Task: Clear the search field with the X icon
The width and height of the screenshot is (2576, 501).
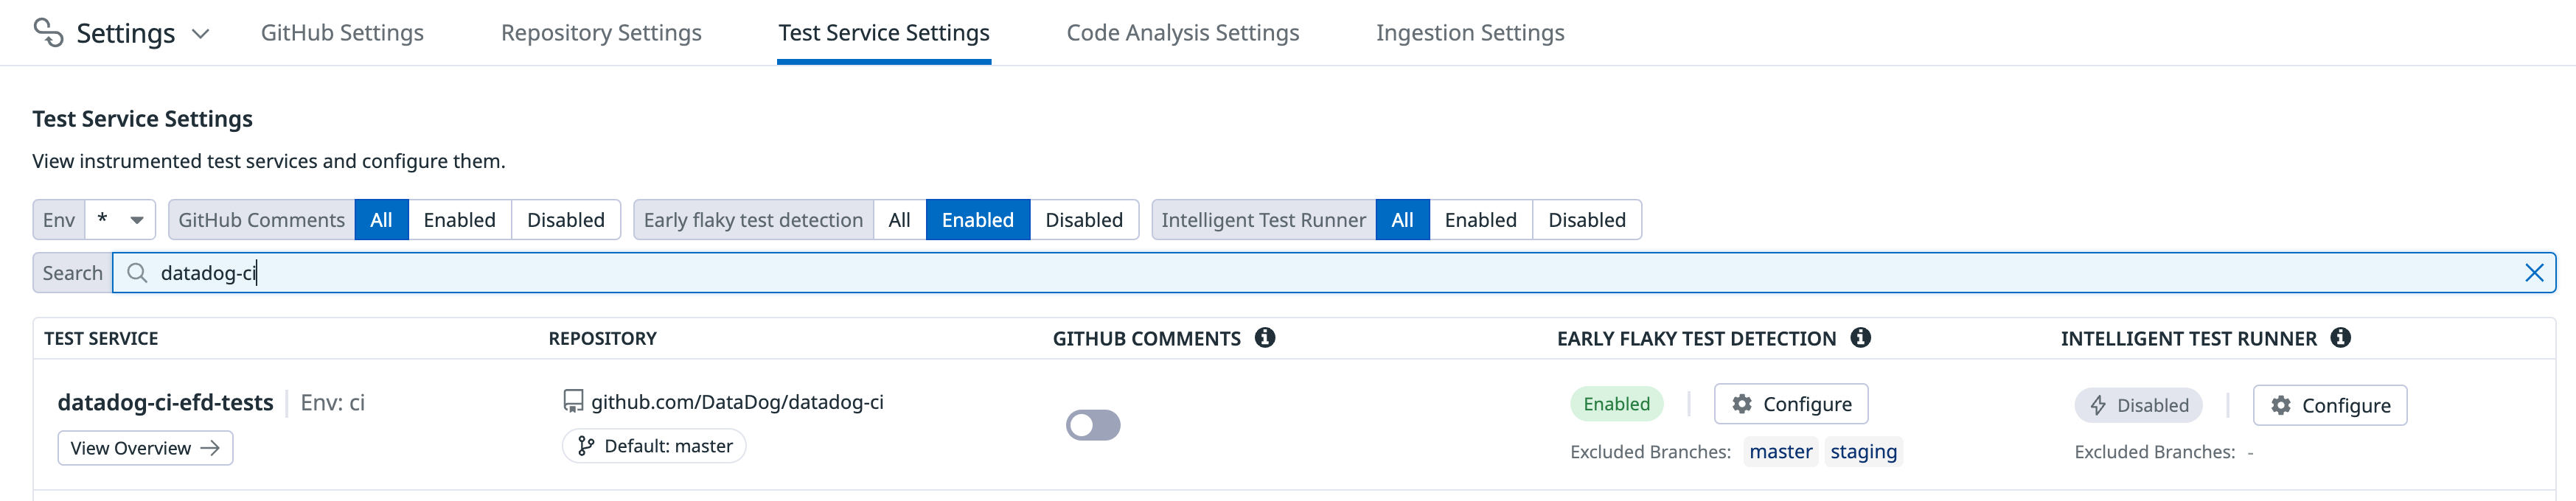Action: coord(2534,273)
